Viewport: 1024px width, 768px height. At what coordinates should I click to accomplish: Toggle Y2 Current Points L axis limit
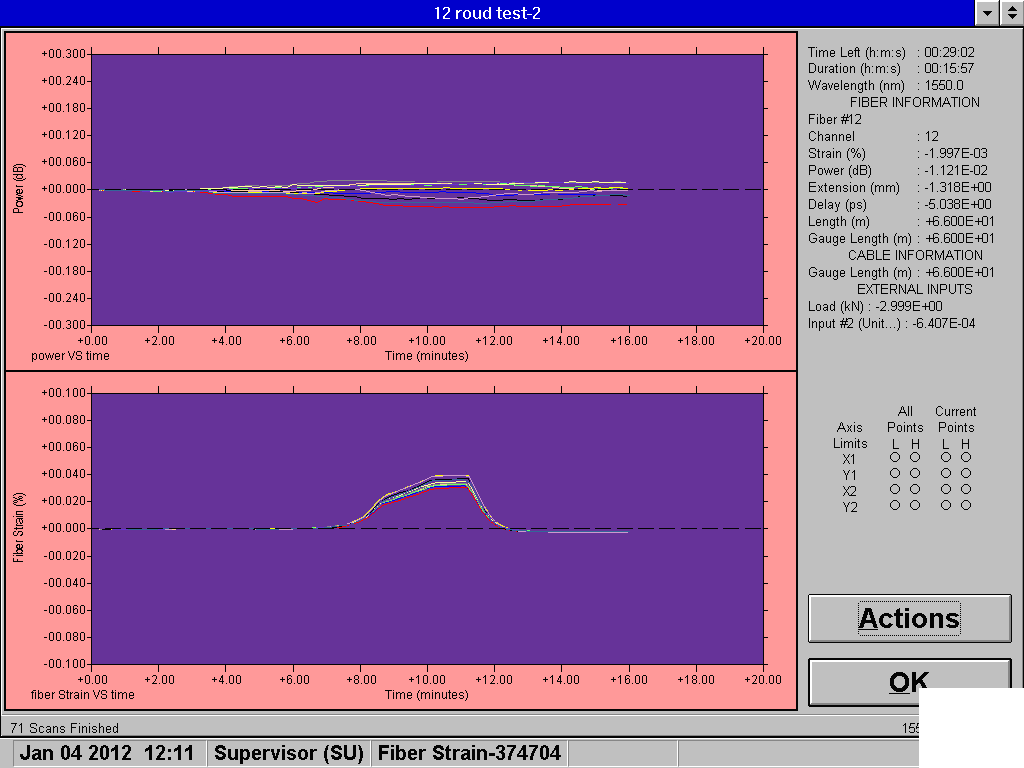tap(946, 505)
